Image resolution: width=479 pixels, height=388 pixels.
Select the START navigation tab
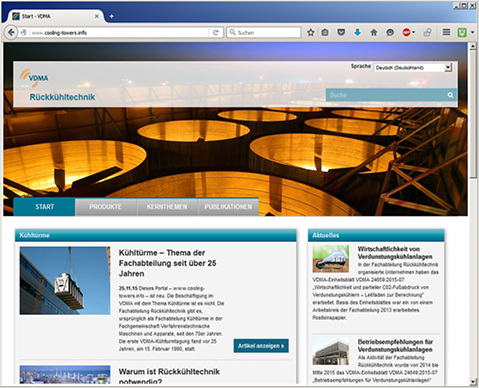pyautogui.click(x=44, y=207)
